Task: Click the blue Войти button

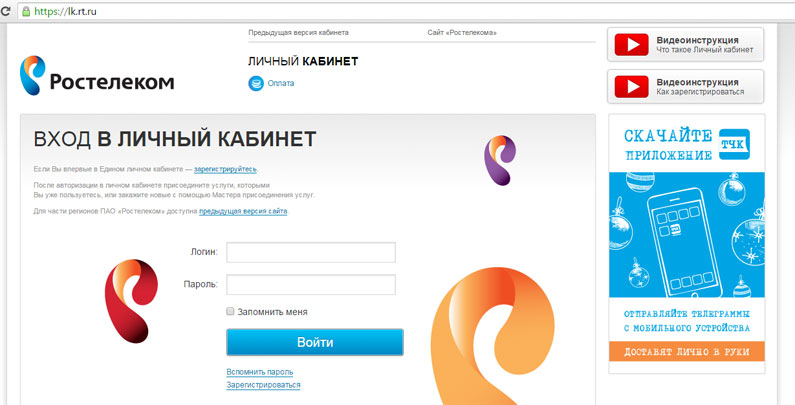Action: [315, 342]
